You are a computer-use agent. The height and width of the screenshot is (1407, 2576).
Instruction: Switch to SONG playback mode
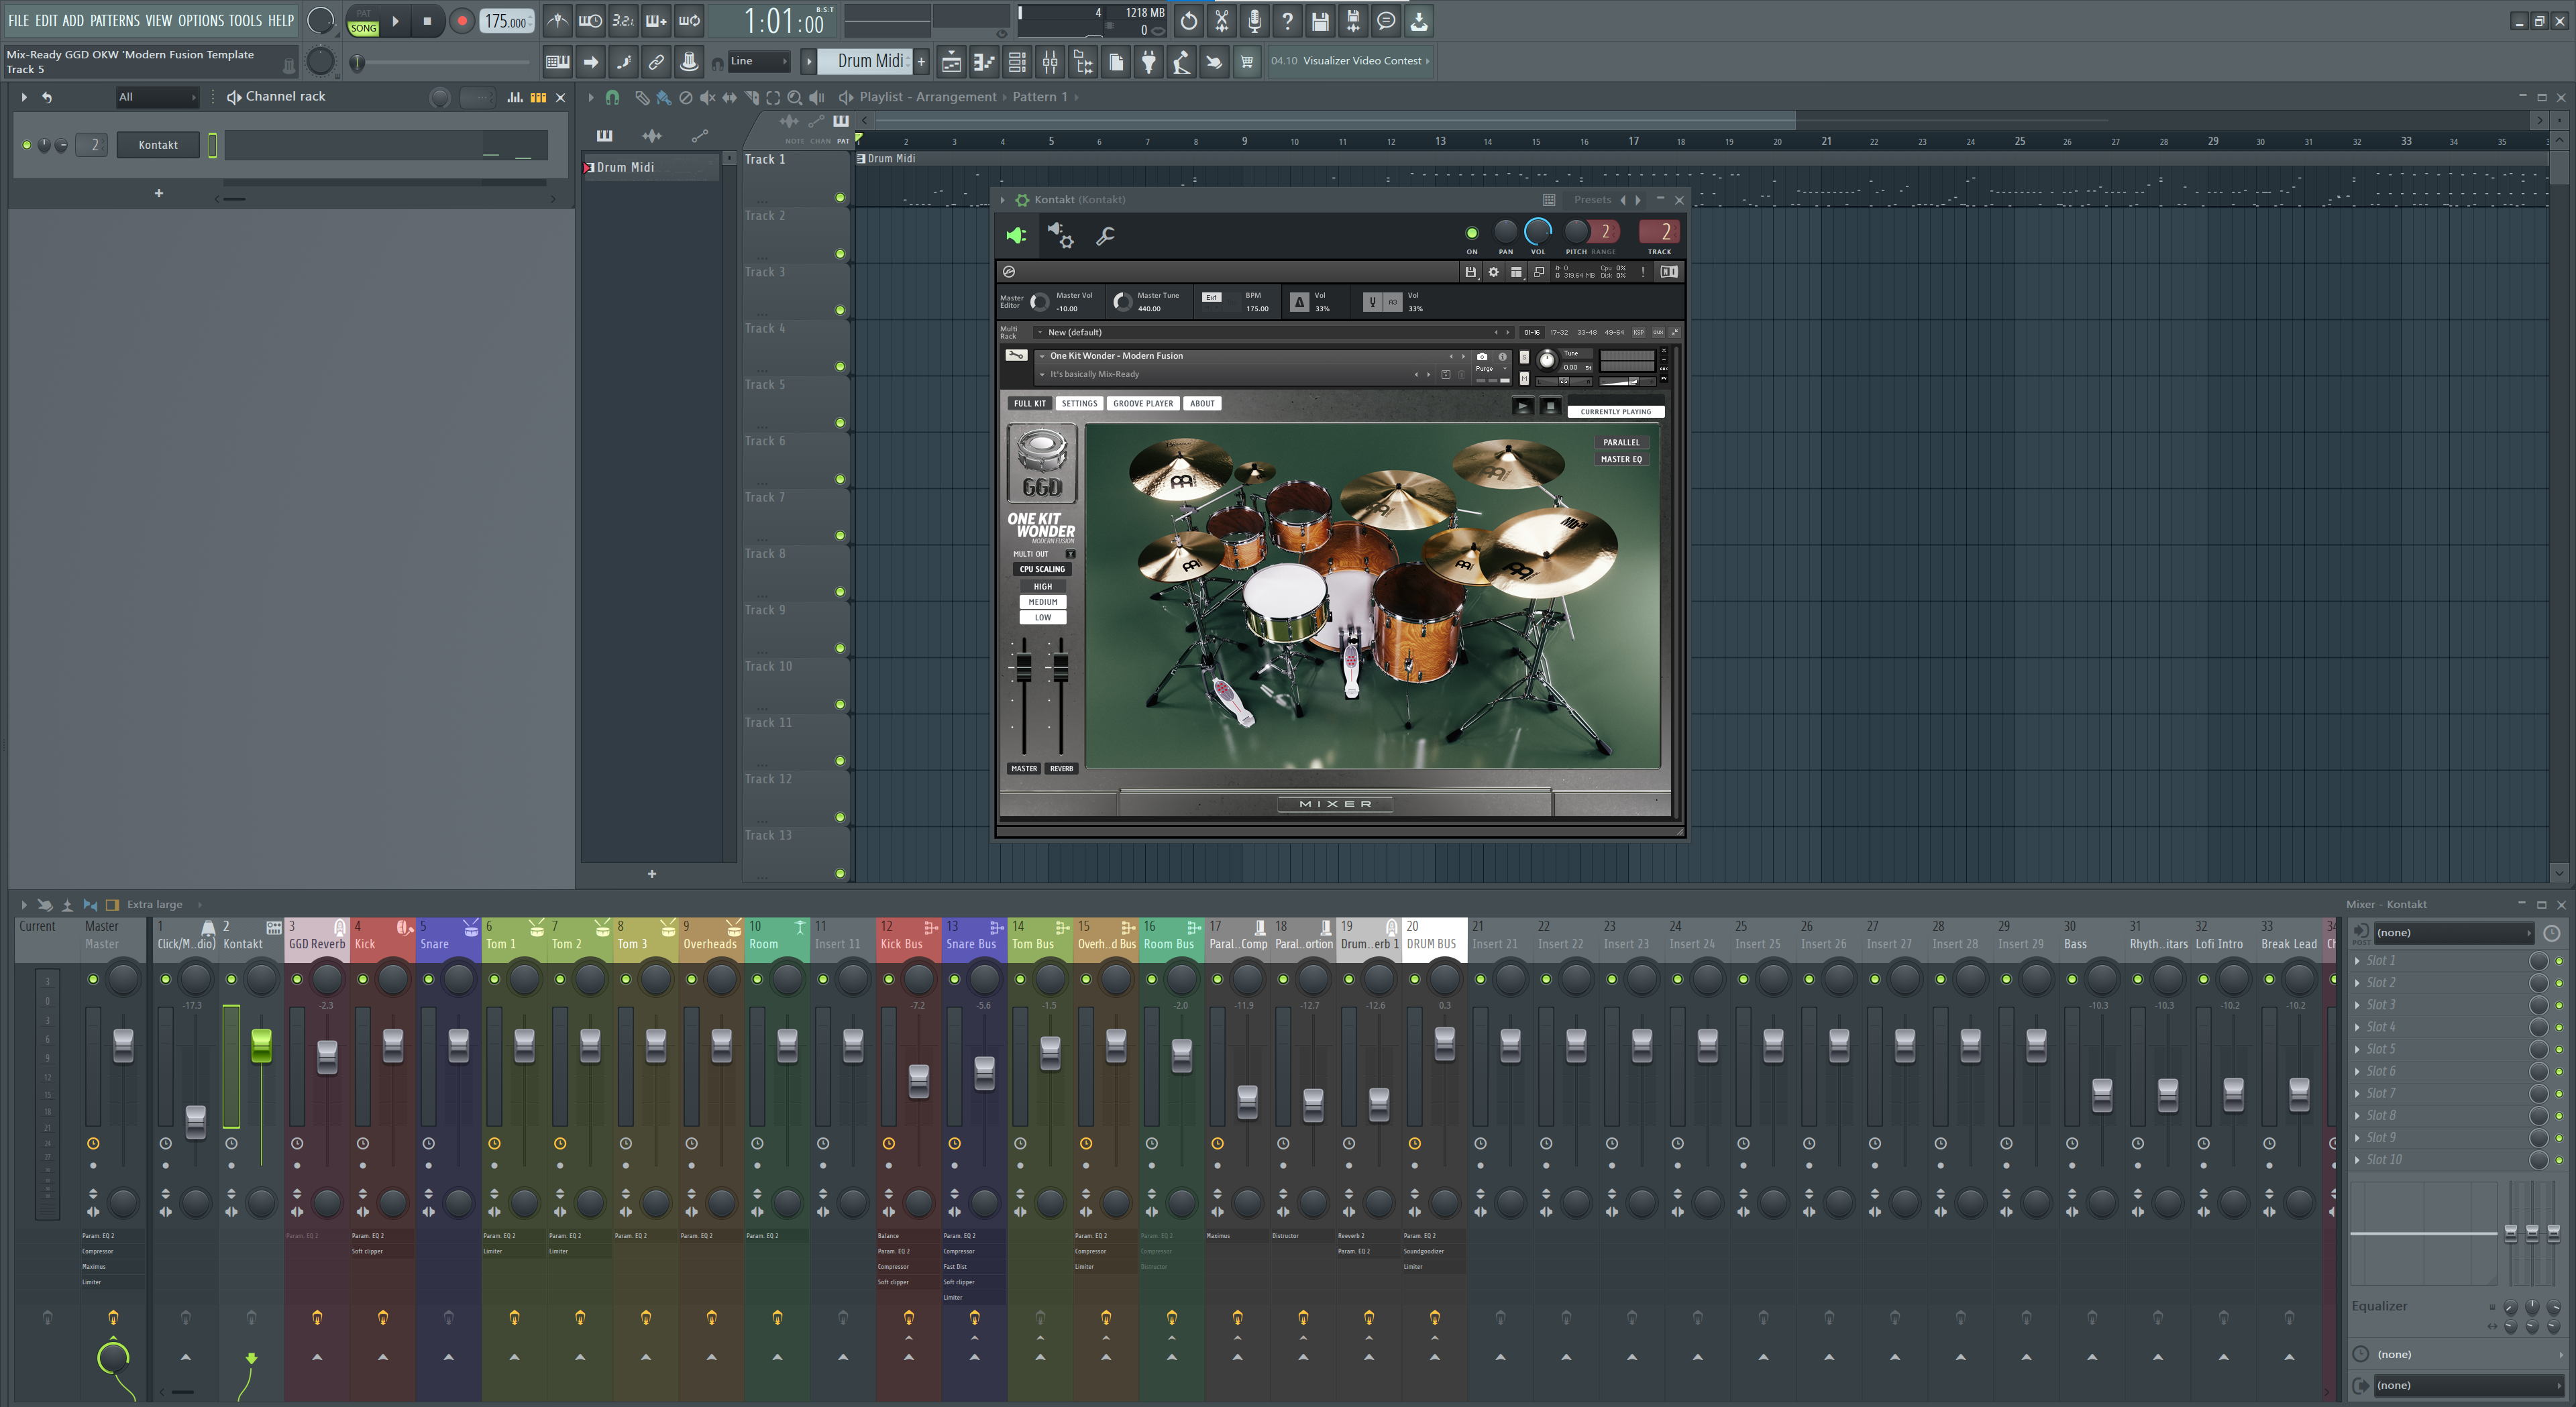tap(363, 28)
